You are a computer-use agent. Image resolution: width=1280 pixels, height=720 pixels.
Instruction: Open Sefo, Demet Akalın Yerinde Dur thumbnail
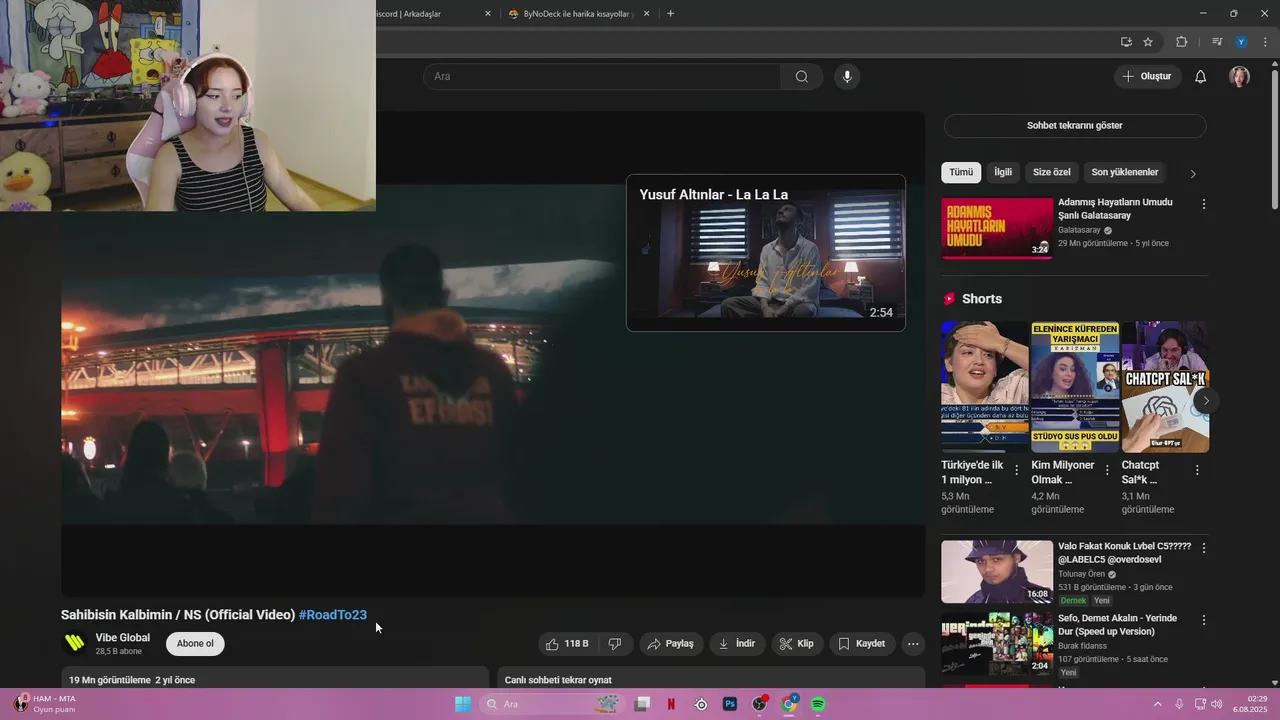pyautogui.click(x=997, y=644)
